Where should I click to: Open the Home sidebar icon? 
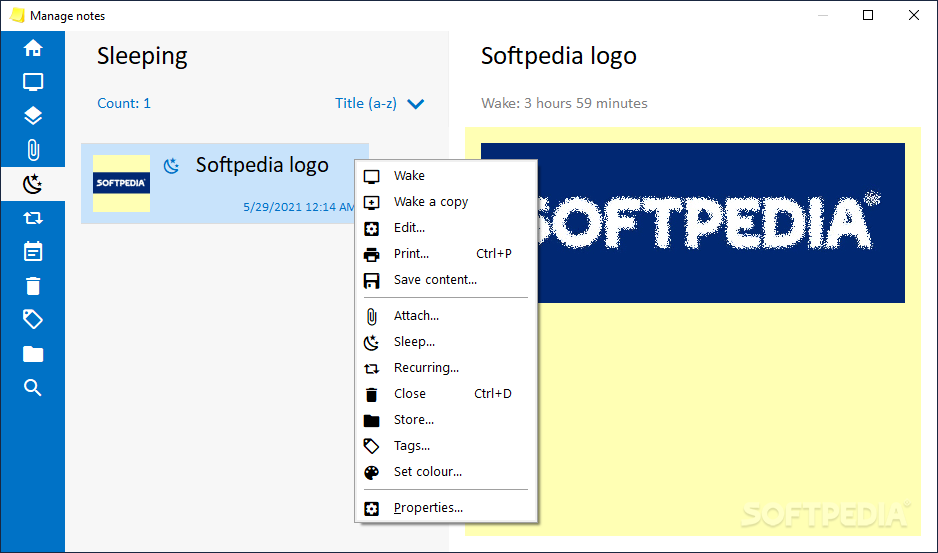[x=33, y=48]
